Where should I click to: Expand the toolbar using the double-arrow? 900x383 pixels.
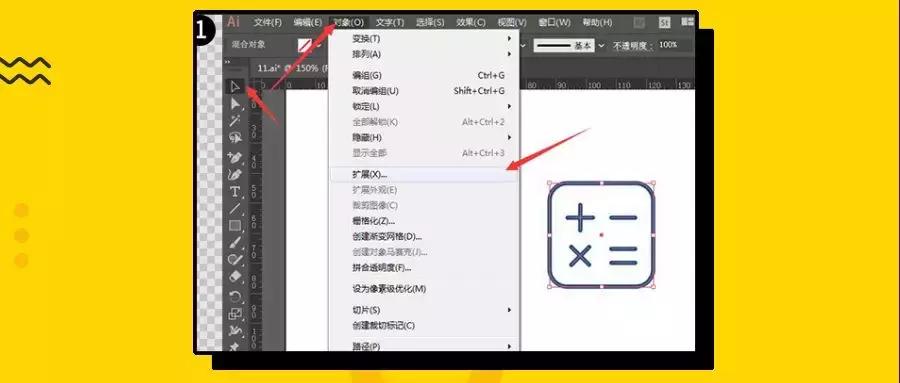click(x=227, y=61)
